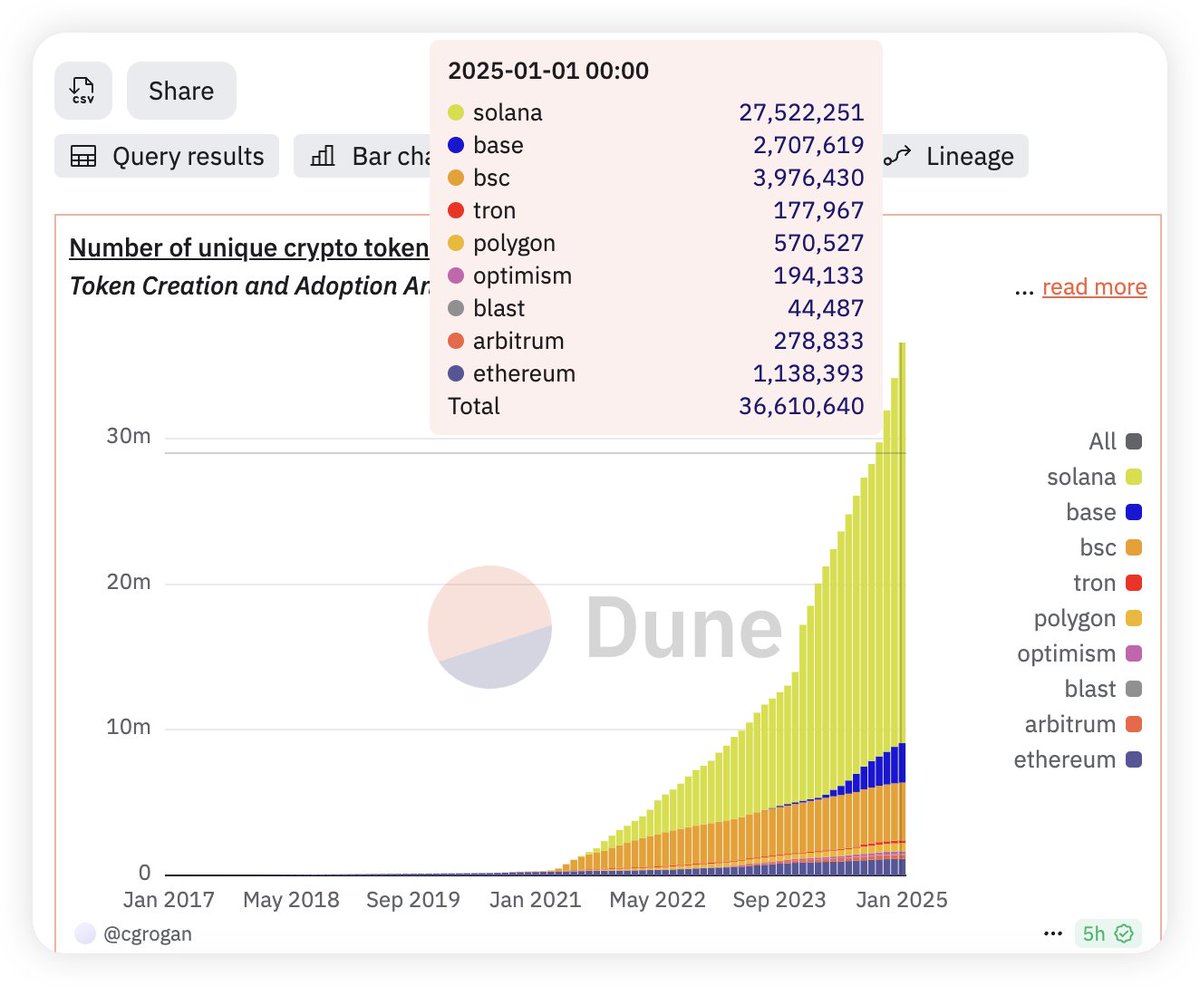Click the Share button
Image resolution: width=1200 pixels, height=986 pixels.
click(181, 91)
